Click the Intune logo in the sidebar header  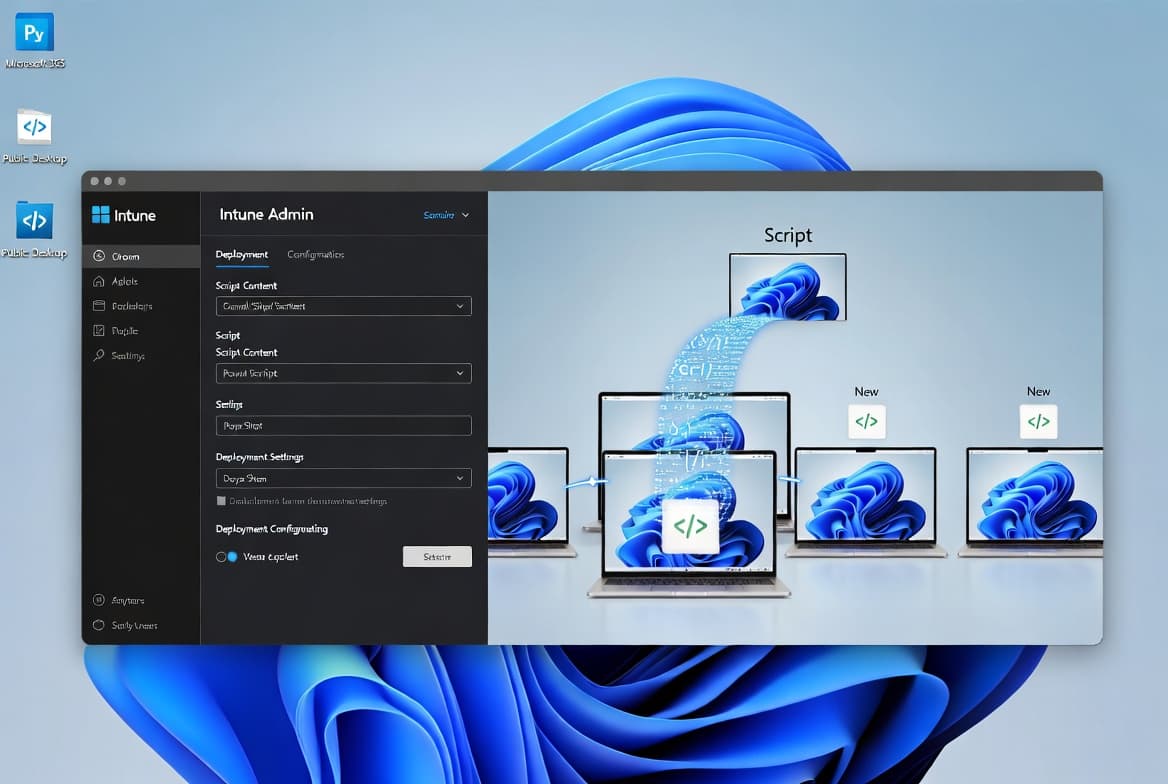[x=124, y=215]
